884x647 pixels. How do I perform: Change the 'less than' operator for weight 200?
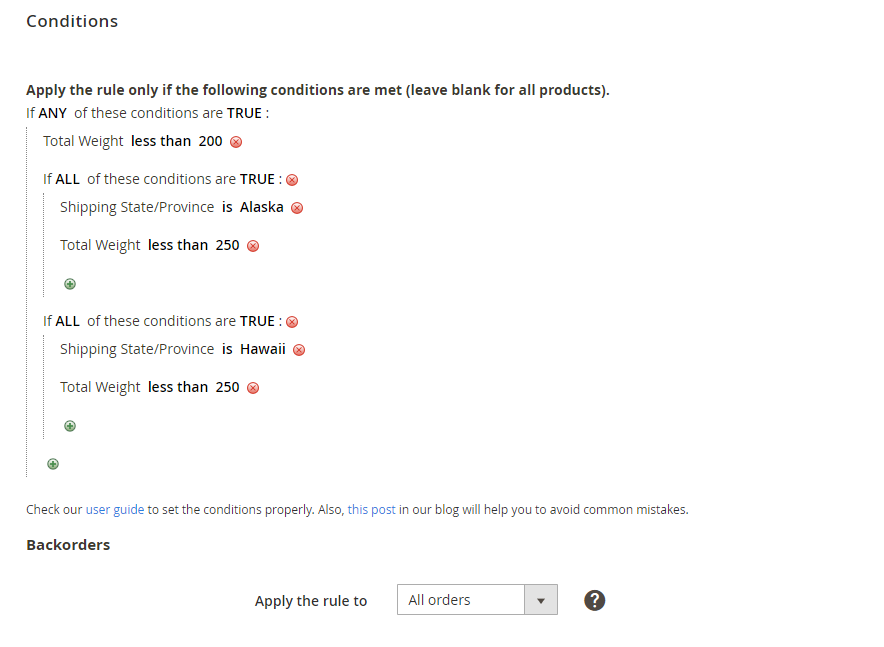161,141
